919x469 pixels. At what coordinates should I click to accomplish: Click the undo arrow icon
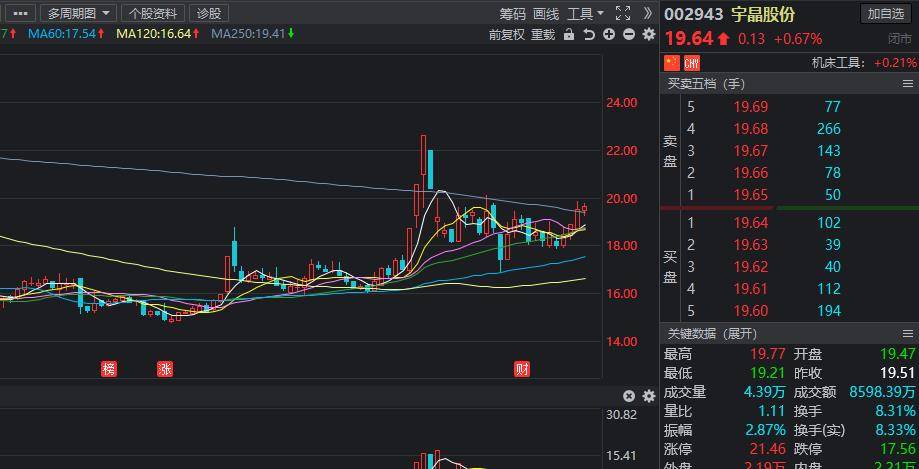(x=589, y=34)
